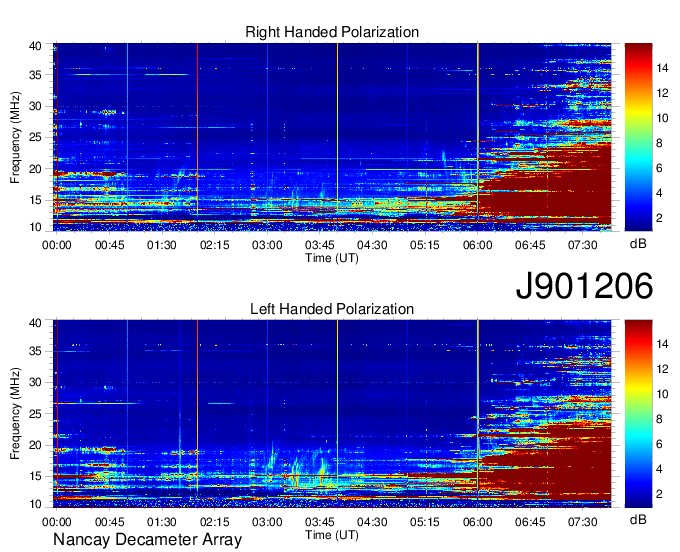Click the 'dB' label of the Left Handed colorbar
Screen dimensions: 680x552
638,519
